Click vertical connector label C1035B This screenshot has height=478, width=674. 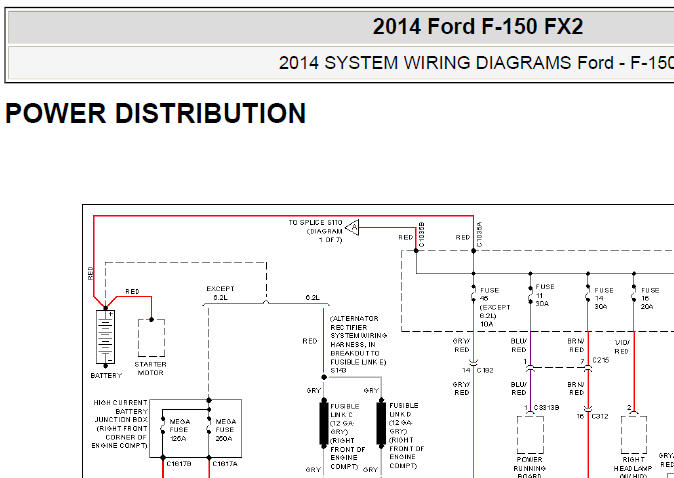tap(421, 234)
